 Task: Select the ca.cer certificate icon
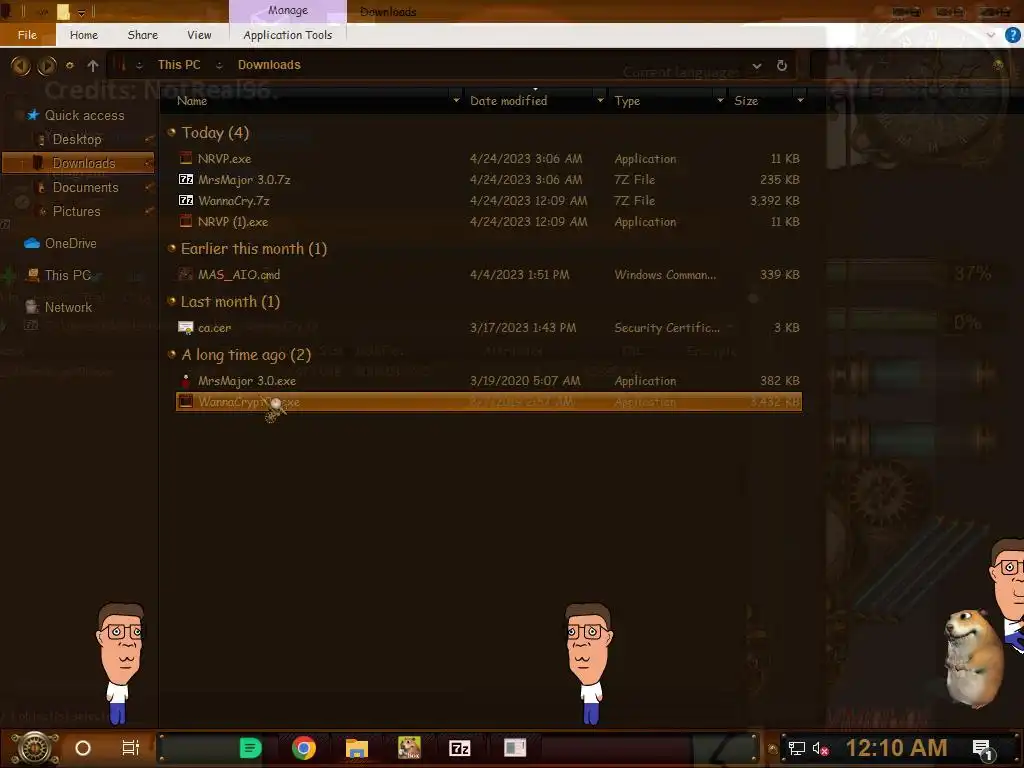(x=186, y=327)
